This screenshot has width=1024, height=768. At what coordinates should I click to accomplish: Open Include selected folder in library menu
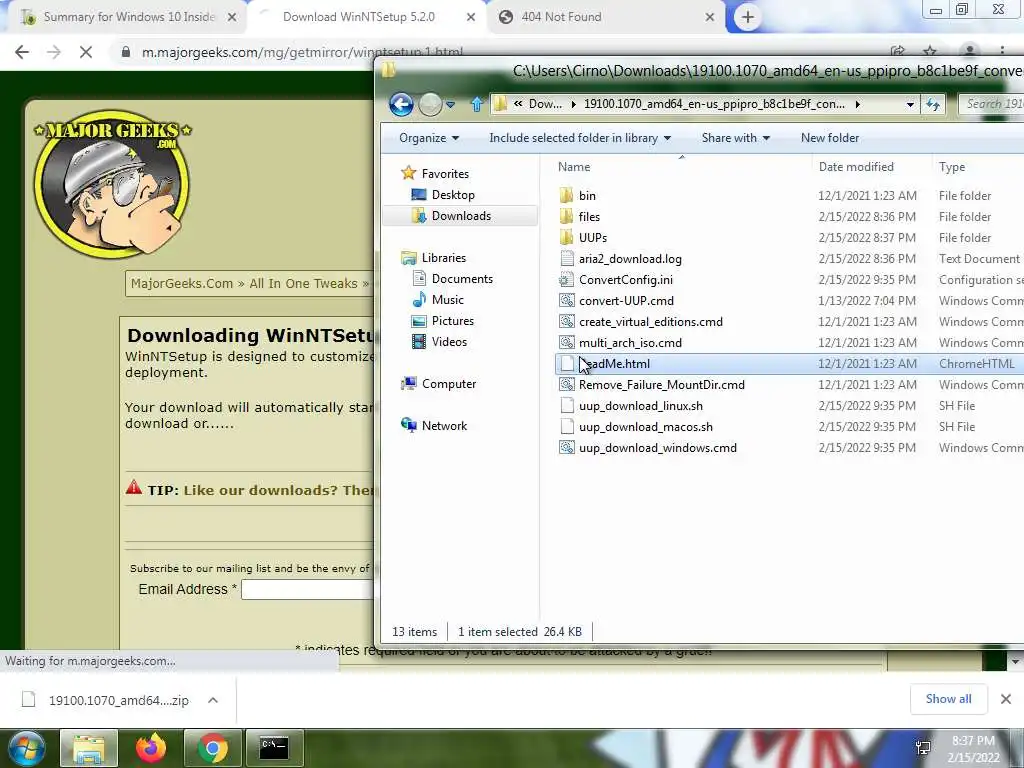[580, 138]
